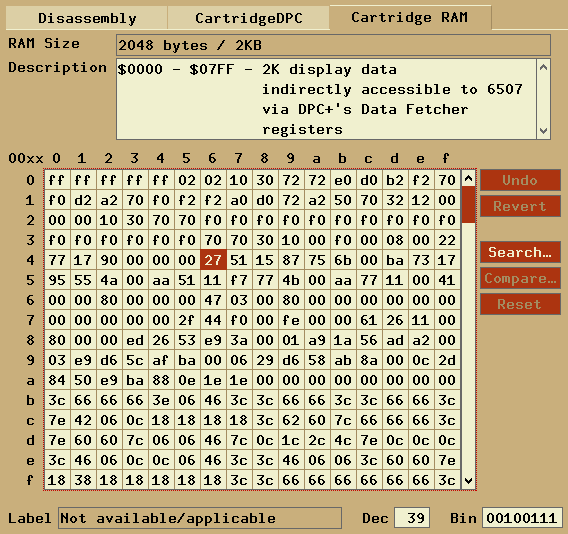The width and height of the screenshot is (568, 534).
Task: Click description box scroll up arrow
Action: click(x=543, y=67)
